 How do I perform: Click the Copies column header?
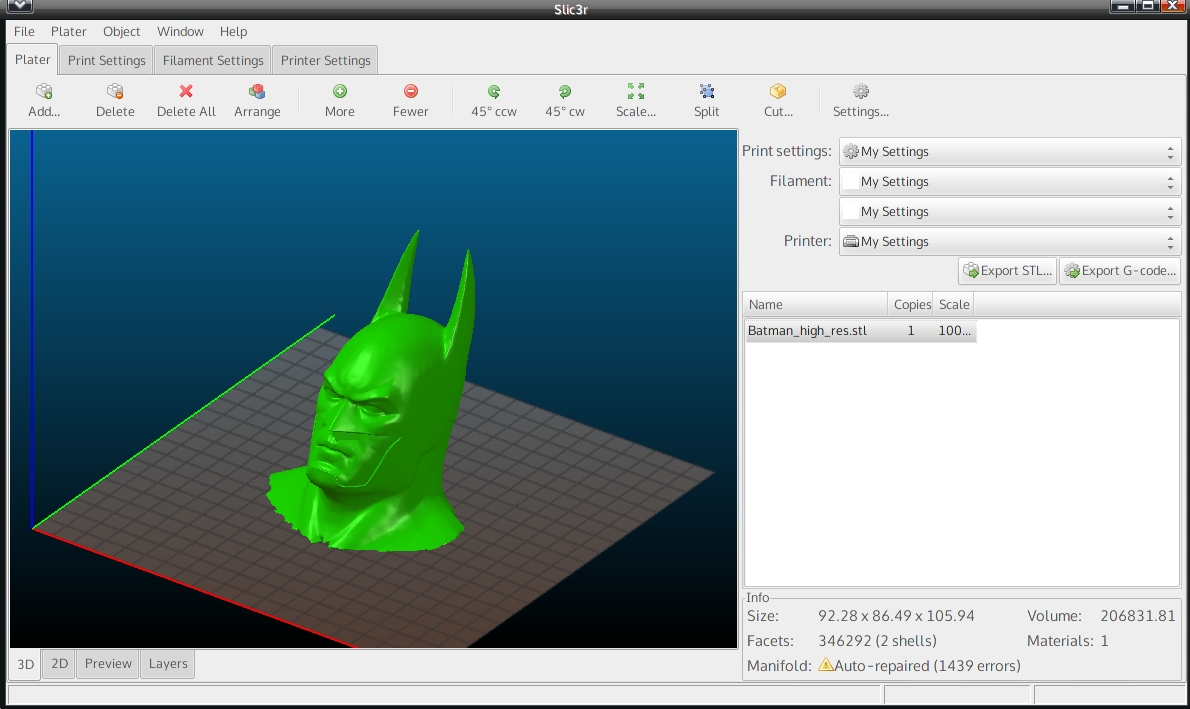pyautogui.click(x=911, y=304)
